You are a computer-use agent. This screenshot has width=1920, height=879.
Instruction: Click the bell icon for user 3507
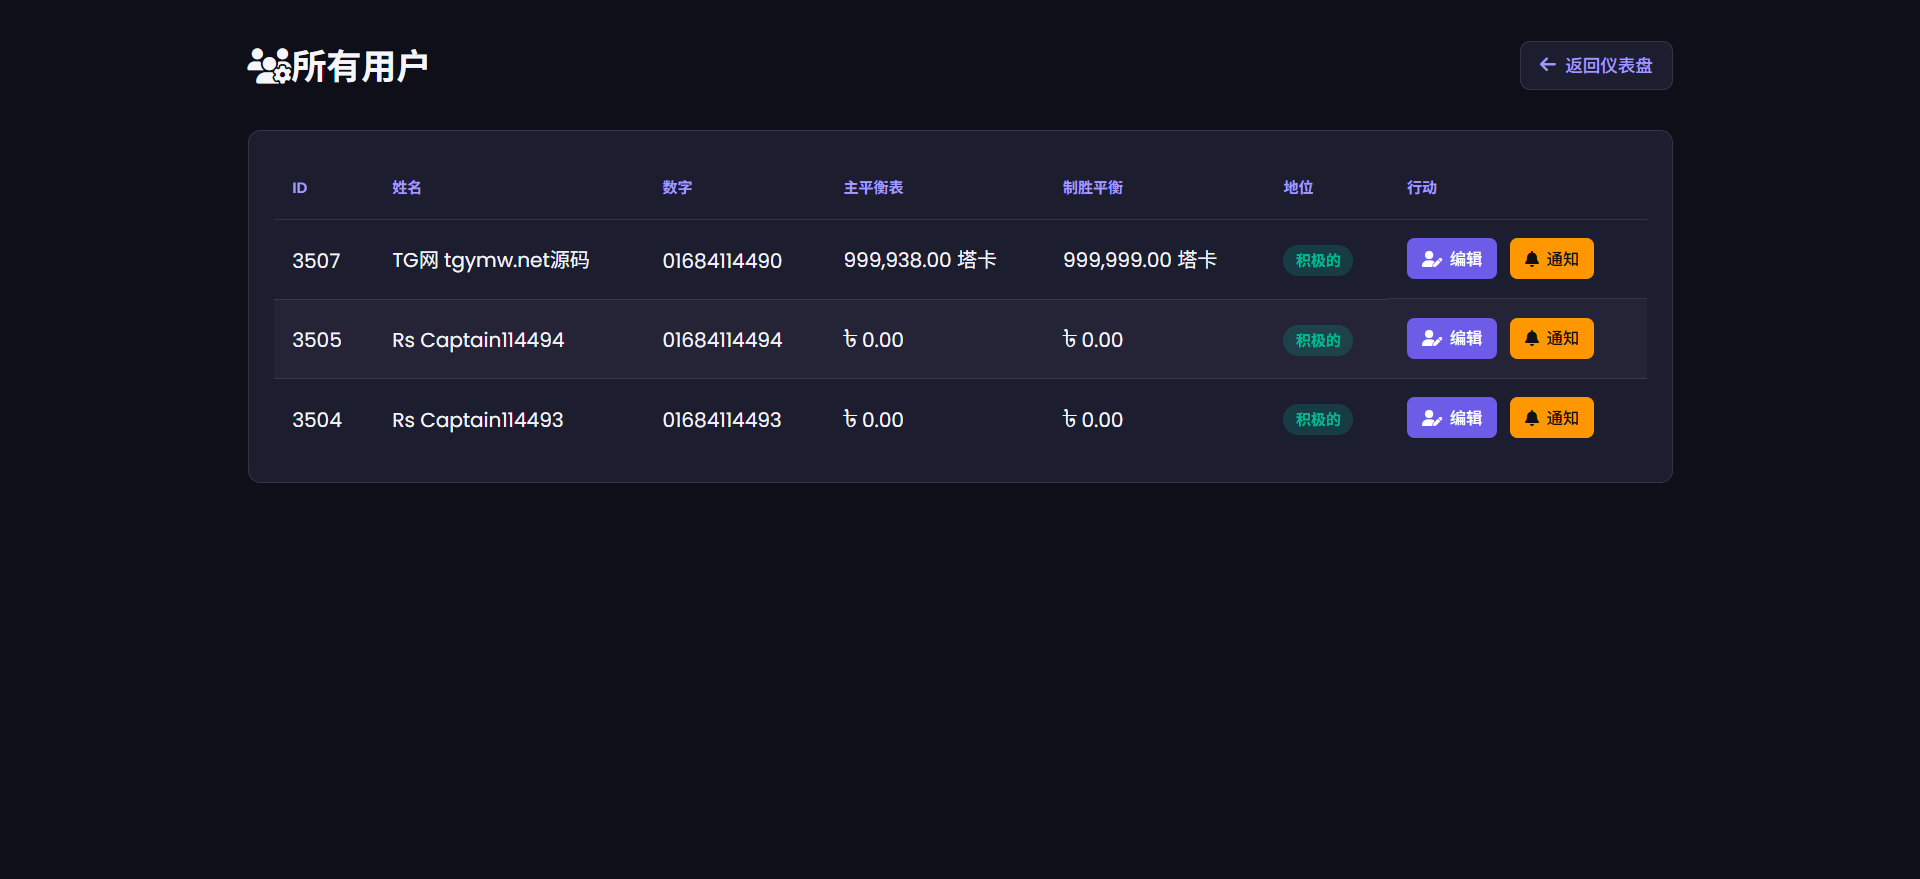[1531, 259]
